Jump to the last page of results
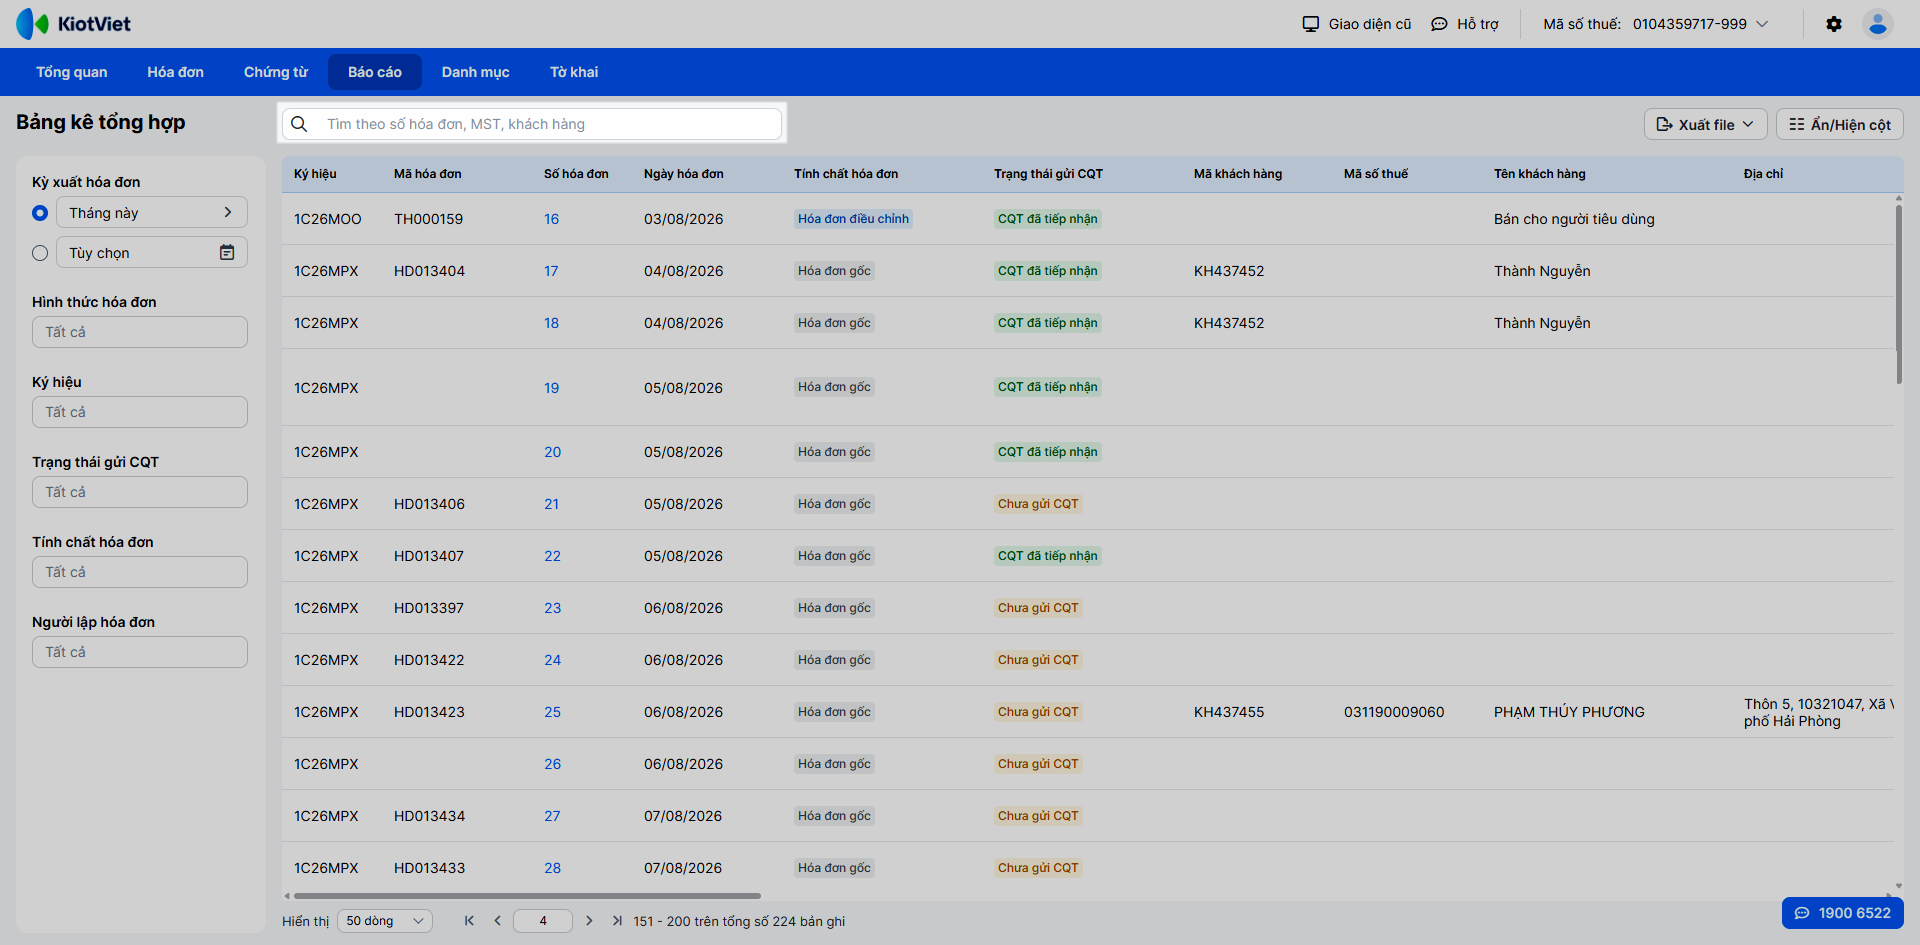 point(617,921)
